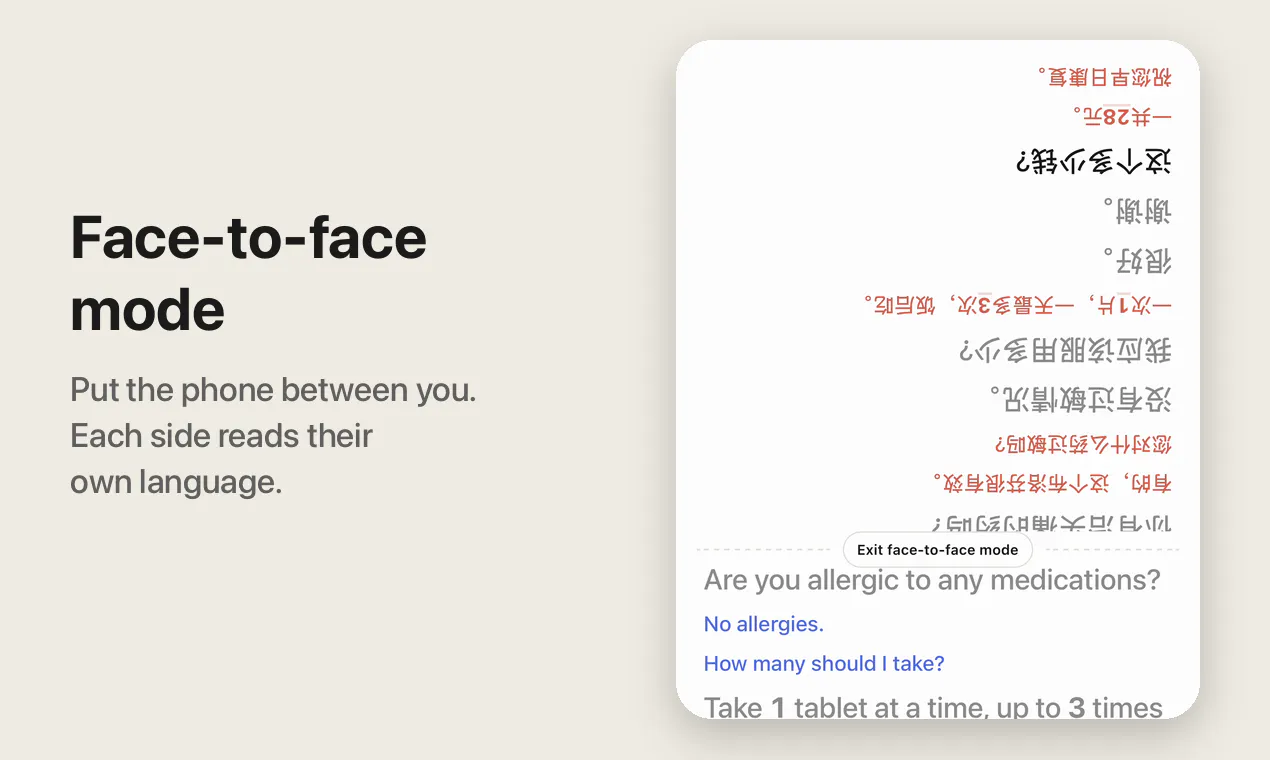The image size is (1270, 760).
Task: Click the 'How many should I take?' line
Action: (824, 663)
